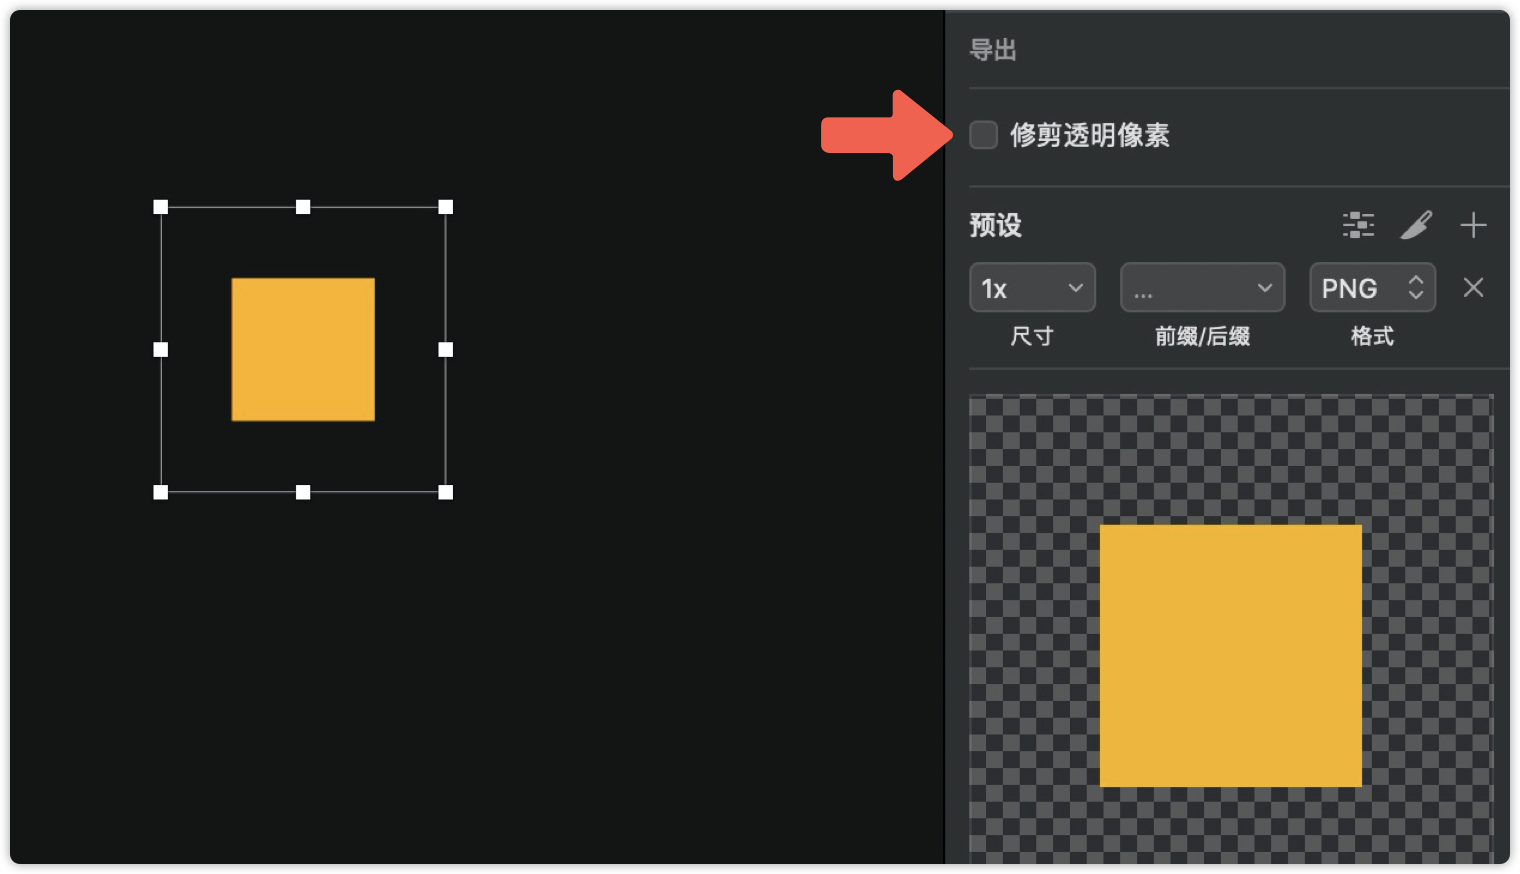Click the top-right selection handle
Viewport: 1520px width, 874px height.
click(x=446, y=207)
